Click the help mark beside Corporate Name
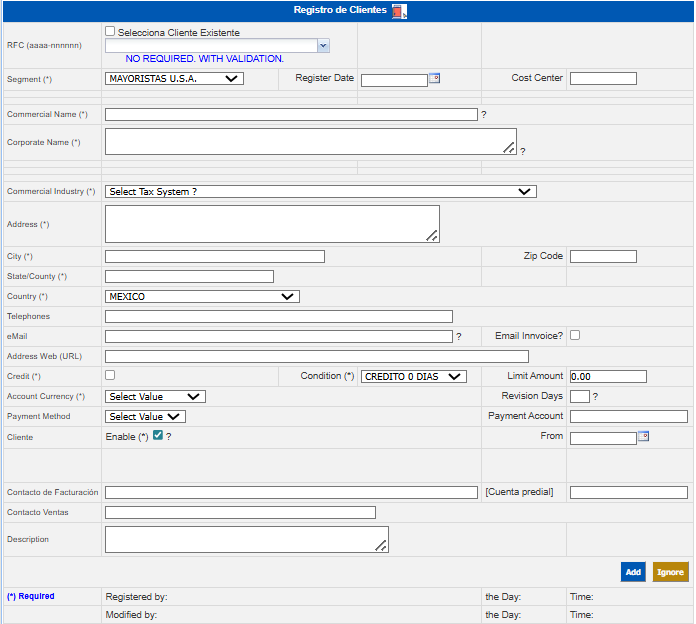The width and height of the screenshot is (696, 624). 522,152
